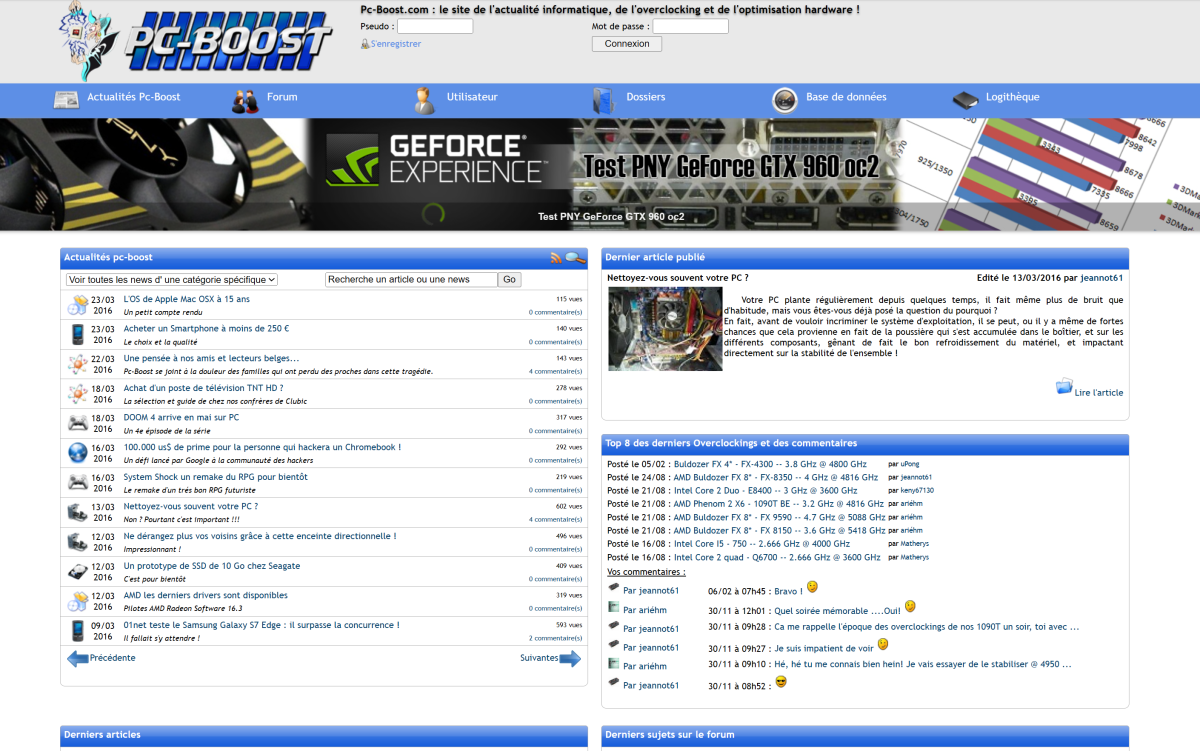Click the smiley after the "Bravo !" comment
Image resolution: width=1200 pixels, height=751 pixels.
(x=813, y=587)
